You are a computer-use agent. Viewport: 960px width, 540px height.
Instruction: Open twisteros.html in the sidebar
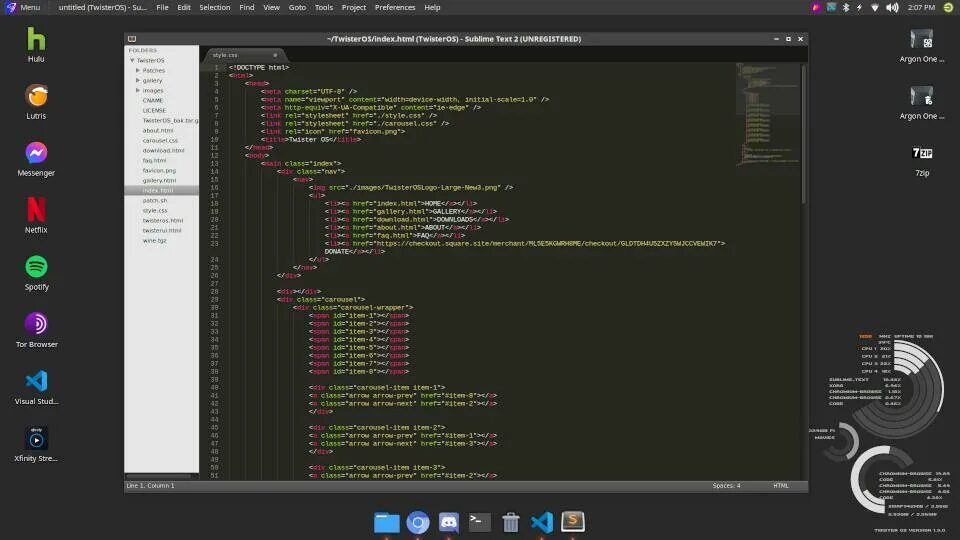click(163, 220)
